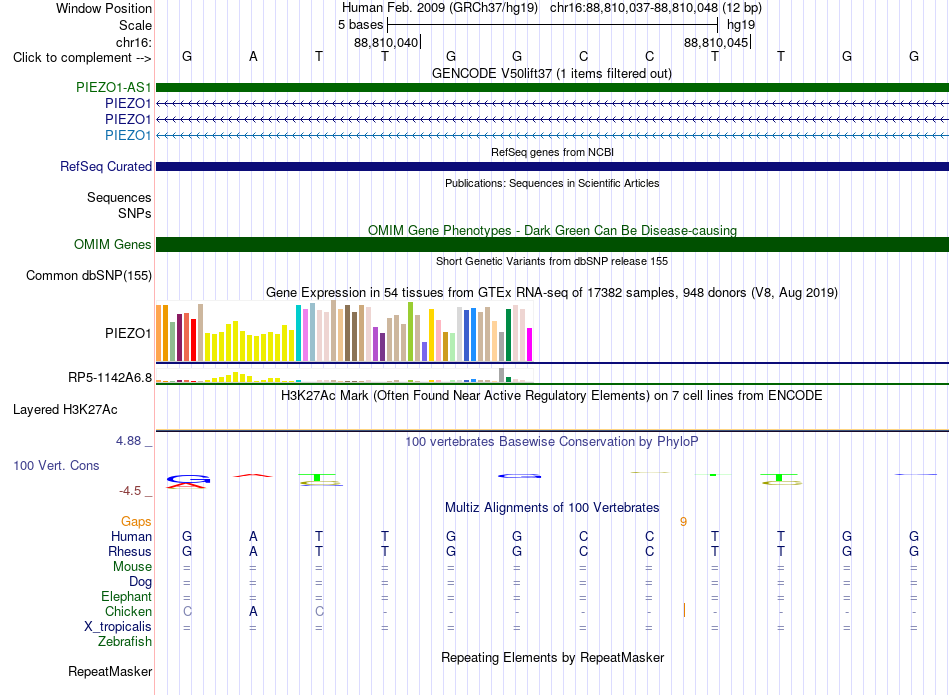950x695 pixels.
Task: Click base A in the chr16 sequence row
Action: 253,56
